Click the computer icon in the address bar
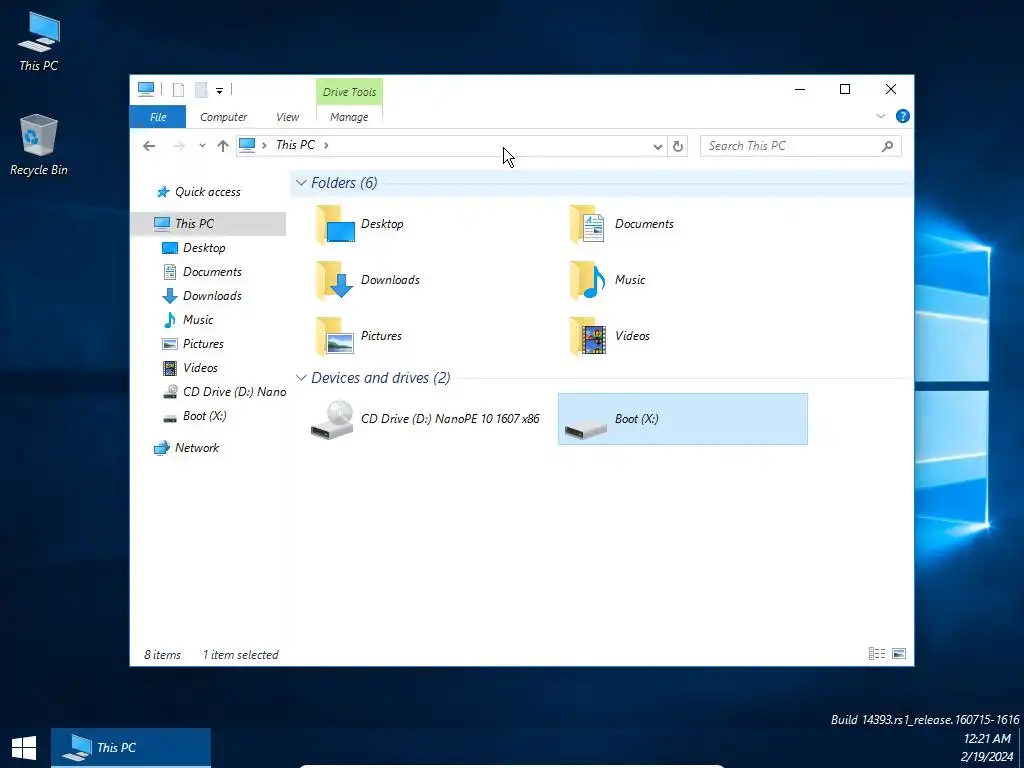Screen dimensions: 1024x768 (x=247, y=146)
